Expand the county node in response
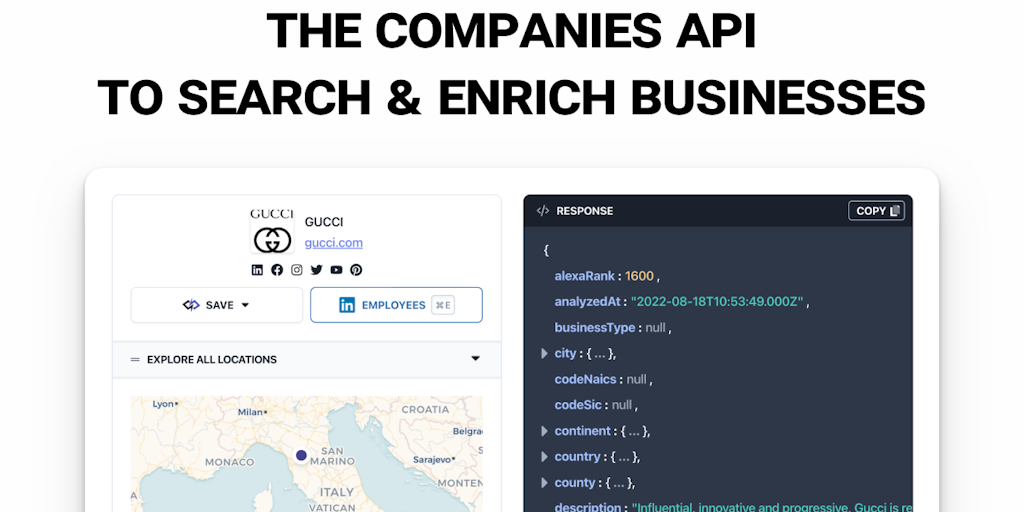This screenshot has height=512, width=1024. (x=545, y=483)
